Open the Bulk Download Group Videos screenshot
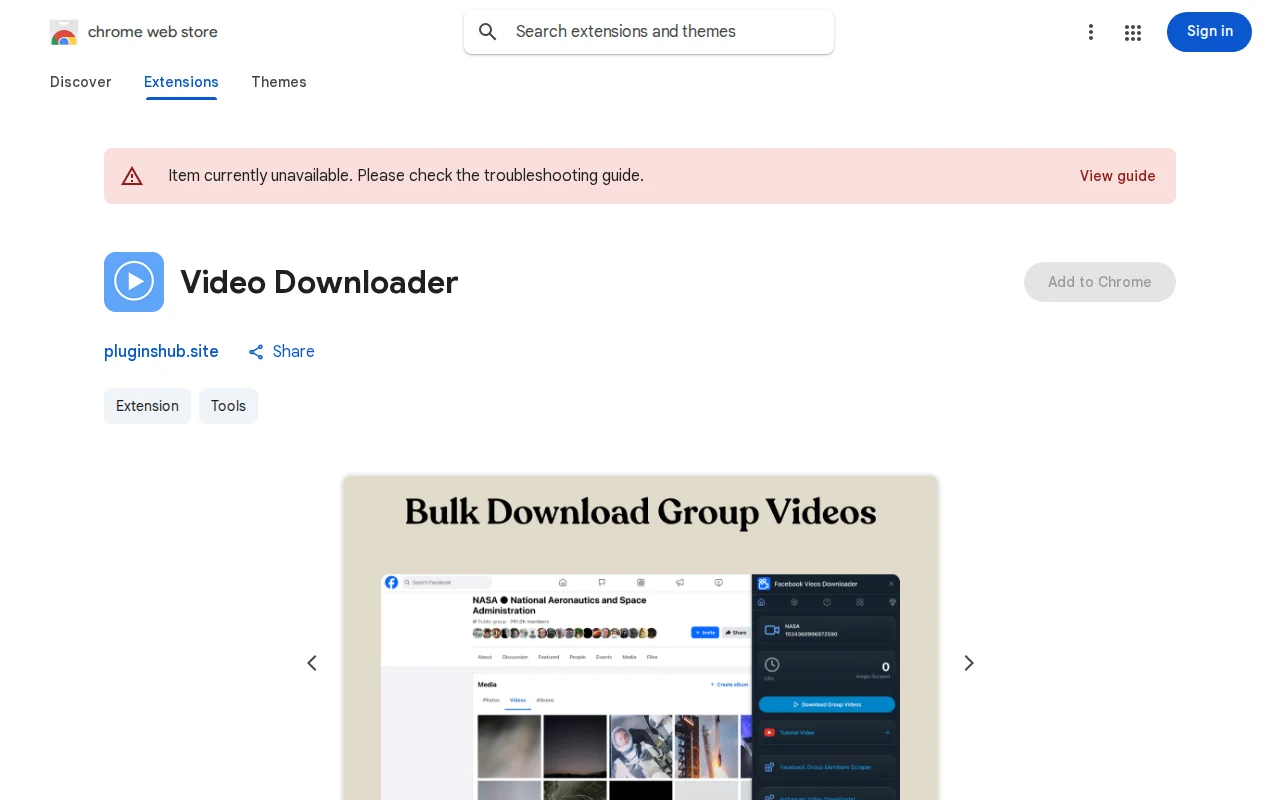This screenshot has width=1280, height=800. pos(640,638)
